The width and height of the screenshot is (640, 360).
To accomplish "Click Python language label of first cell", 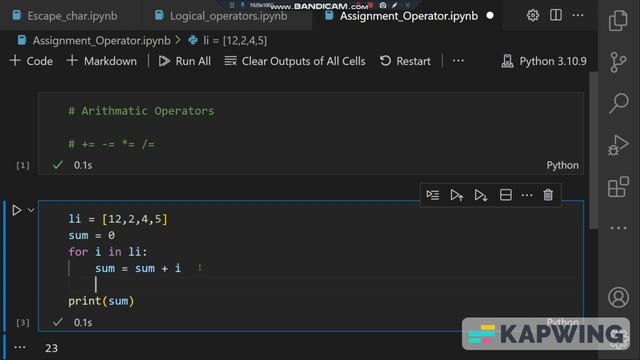I will pos(562,165).
